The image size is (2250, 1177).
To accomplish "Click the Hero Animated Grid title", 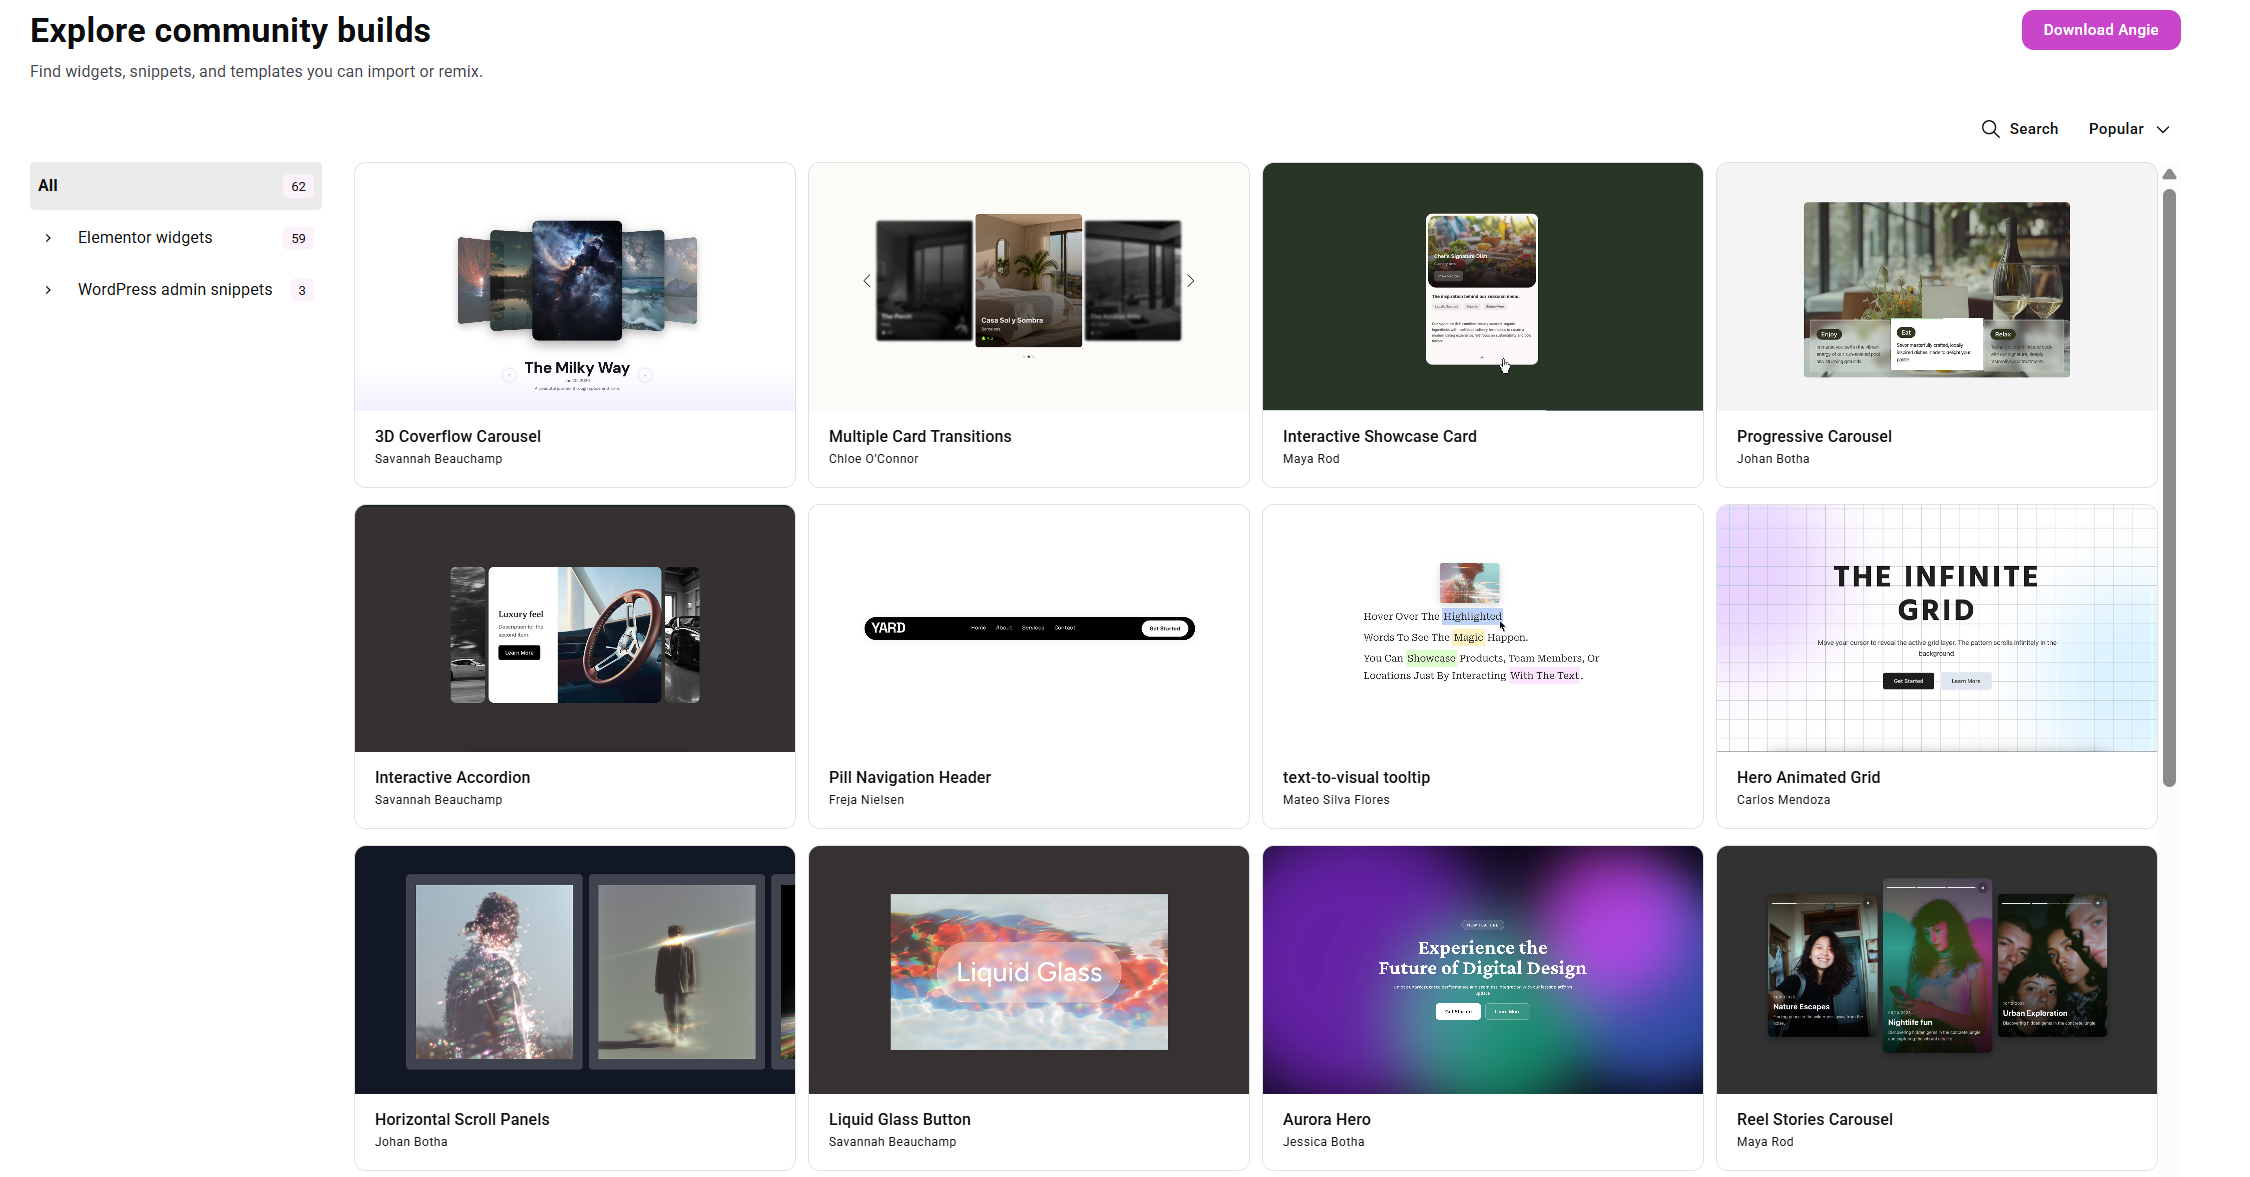I will click(1808, 778).
